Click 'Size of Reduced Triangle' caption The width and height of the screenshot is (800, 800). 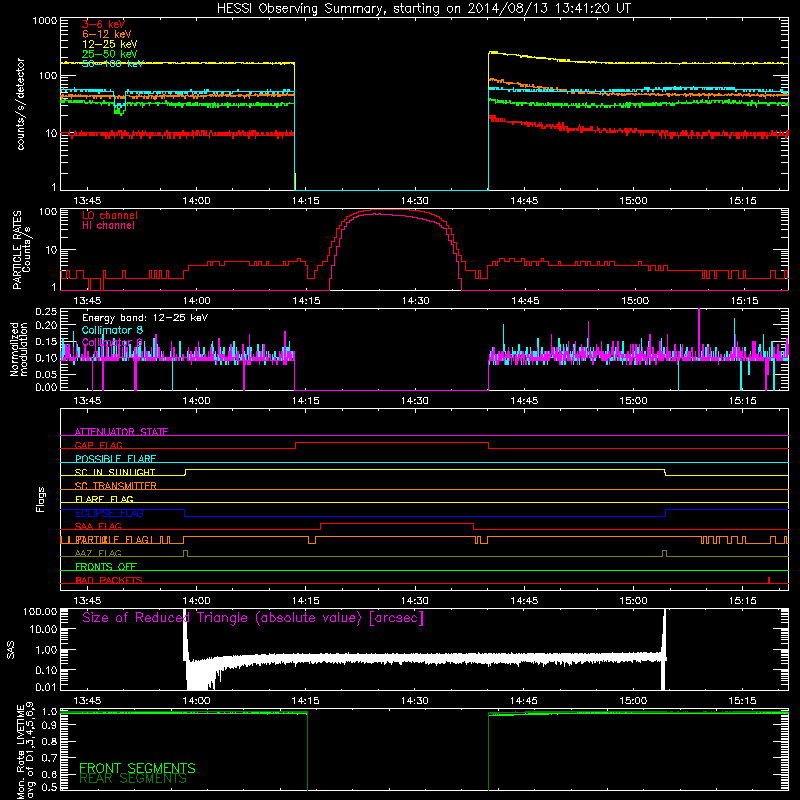point(253,618)
